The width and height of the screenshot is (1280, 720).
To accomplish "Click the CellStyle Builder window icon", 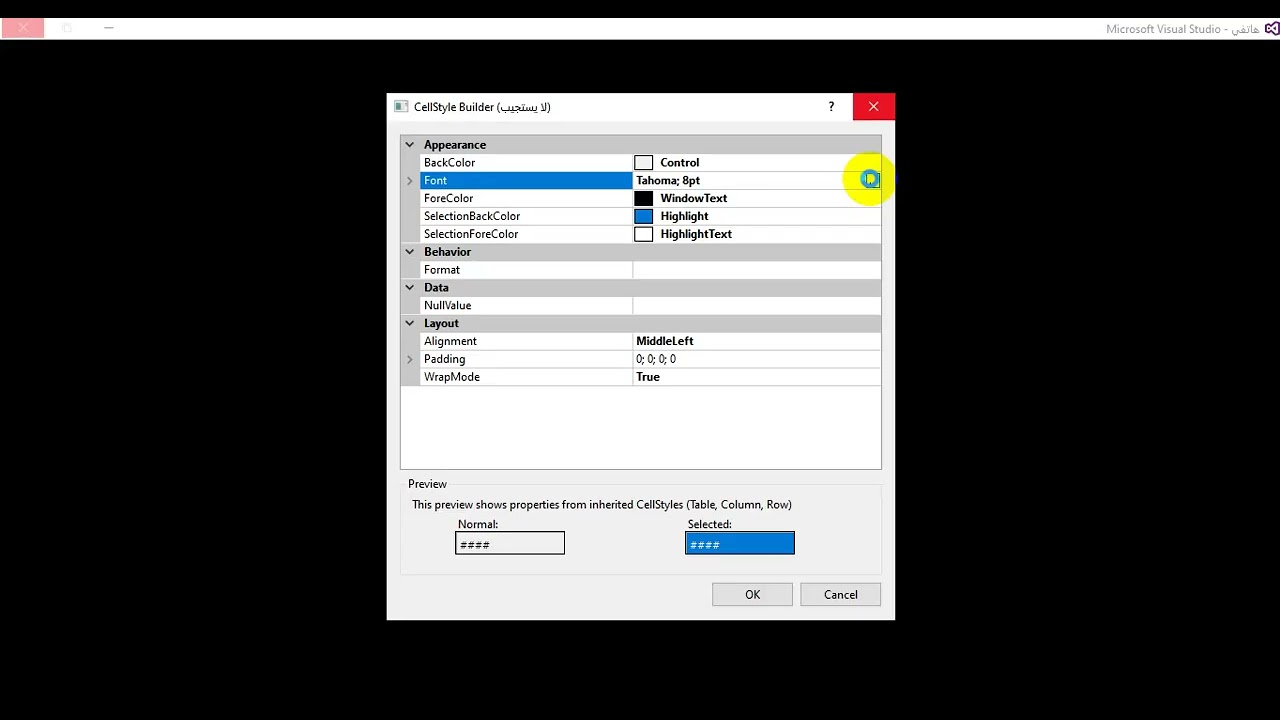I will (401, 107).
